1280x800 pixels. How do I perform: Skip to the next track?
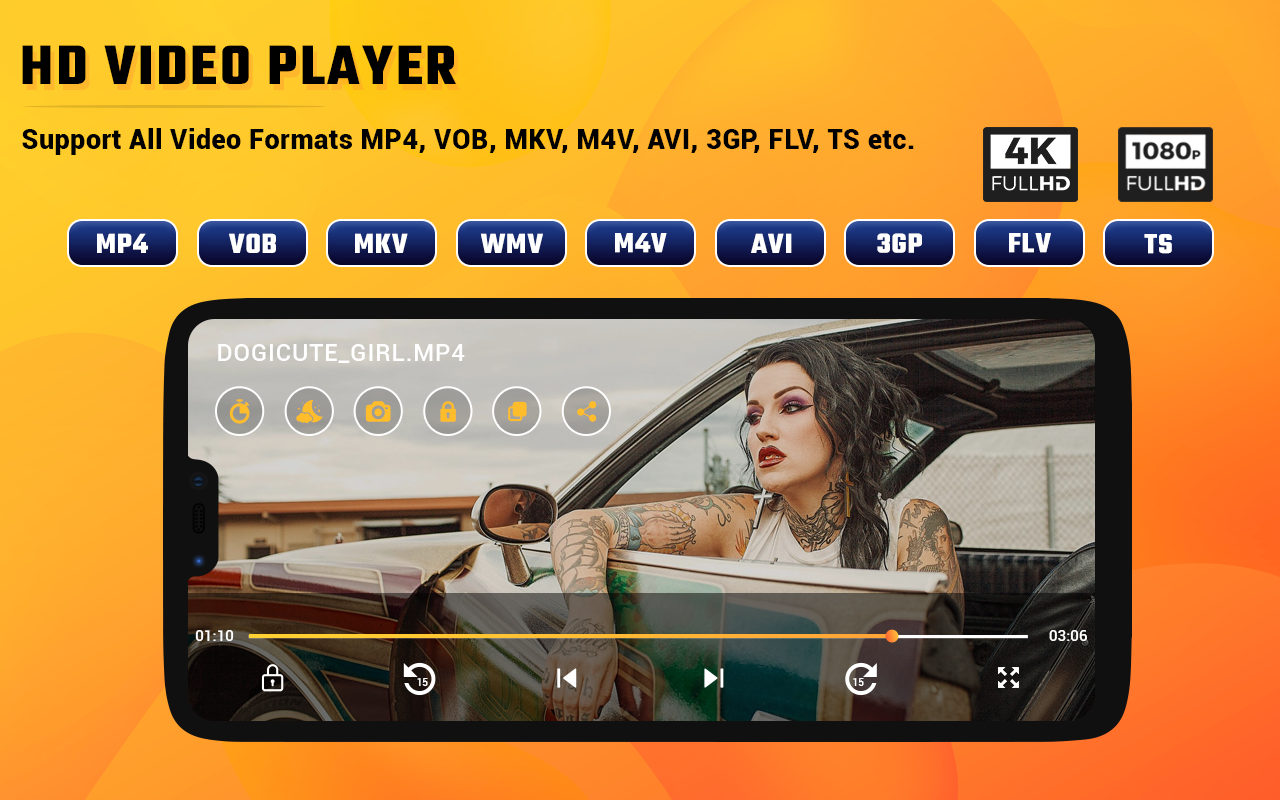click(x=713, y=678)
